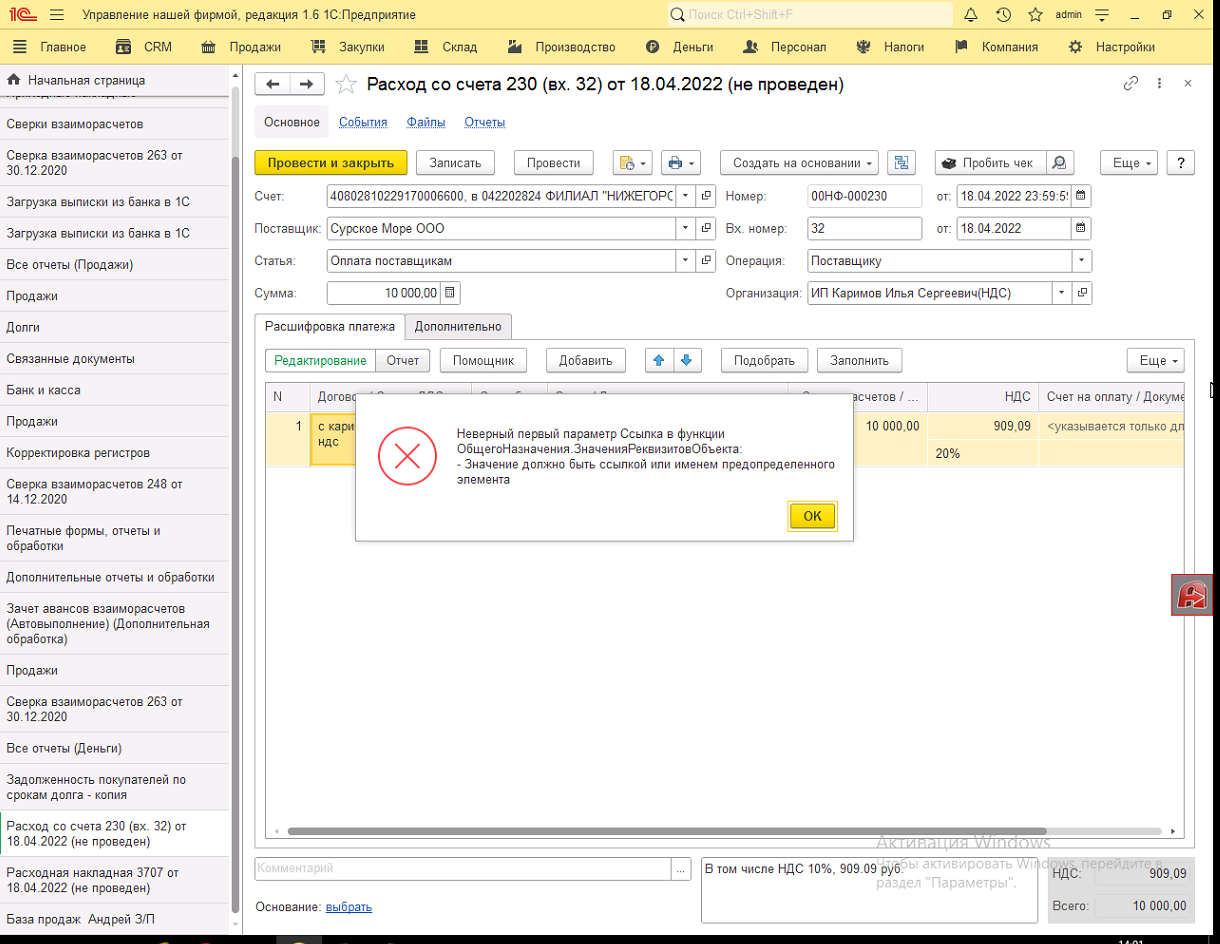This screenshot has height=944, width=1220.
Task: Switch to the Отчеты tab
Action: click(485, 122)
